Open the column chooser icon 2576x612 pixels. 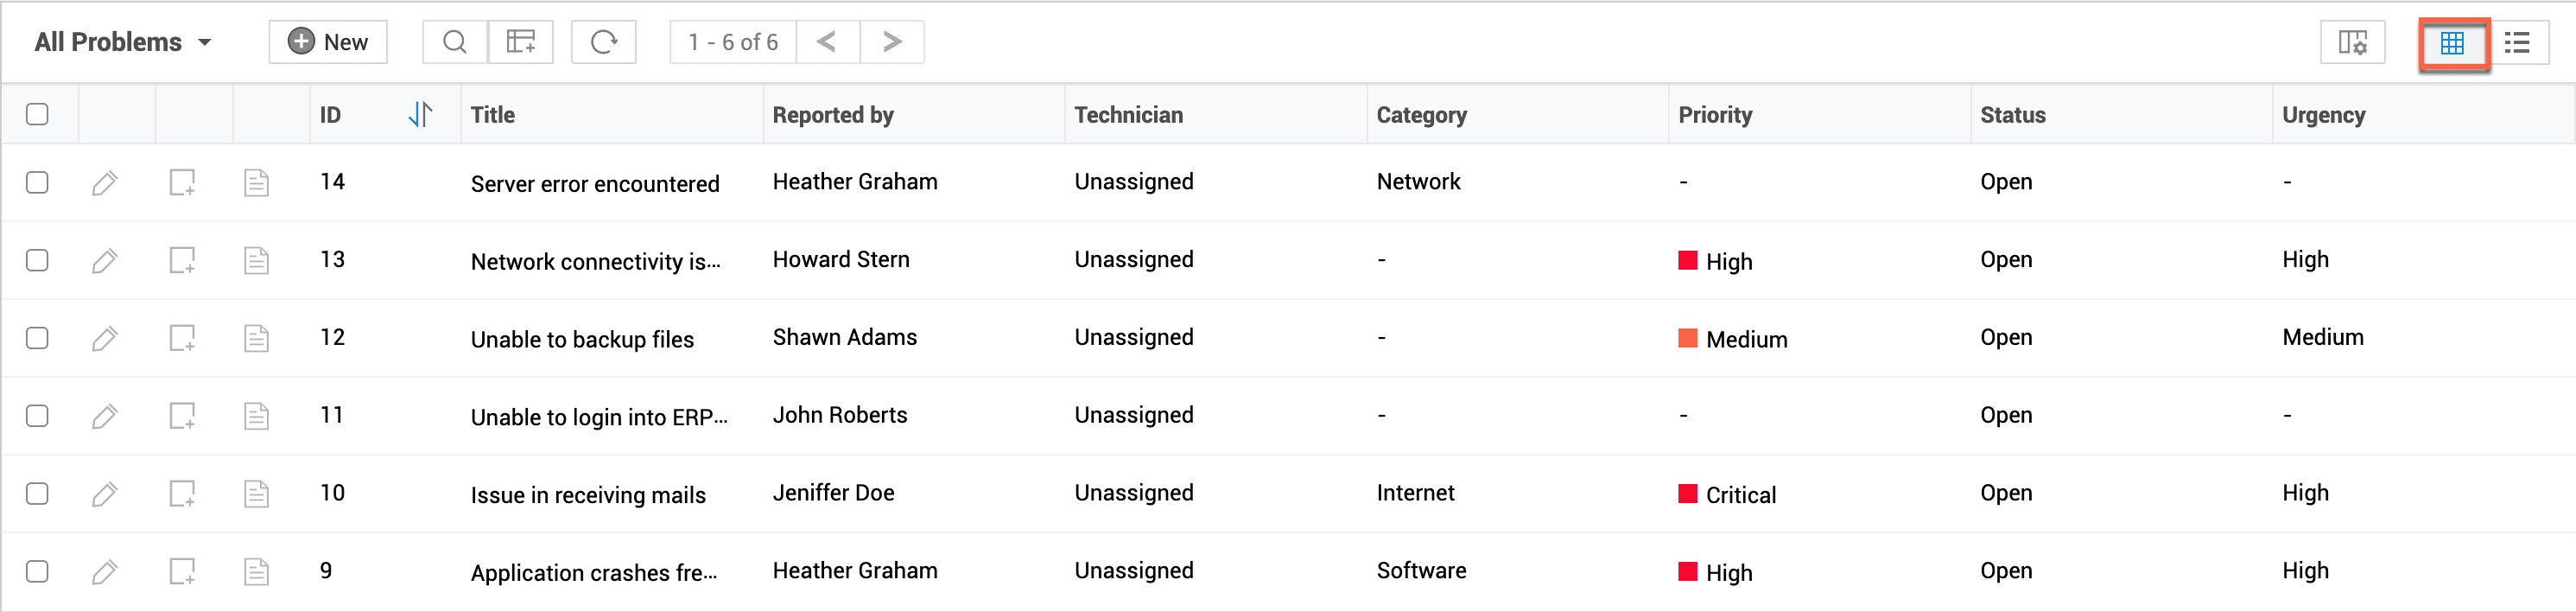[520, 42]
